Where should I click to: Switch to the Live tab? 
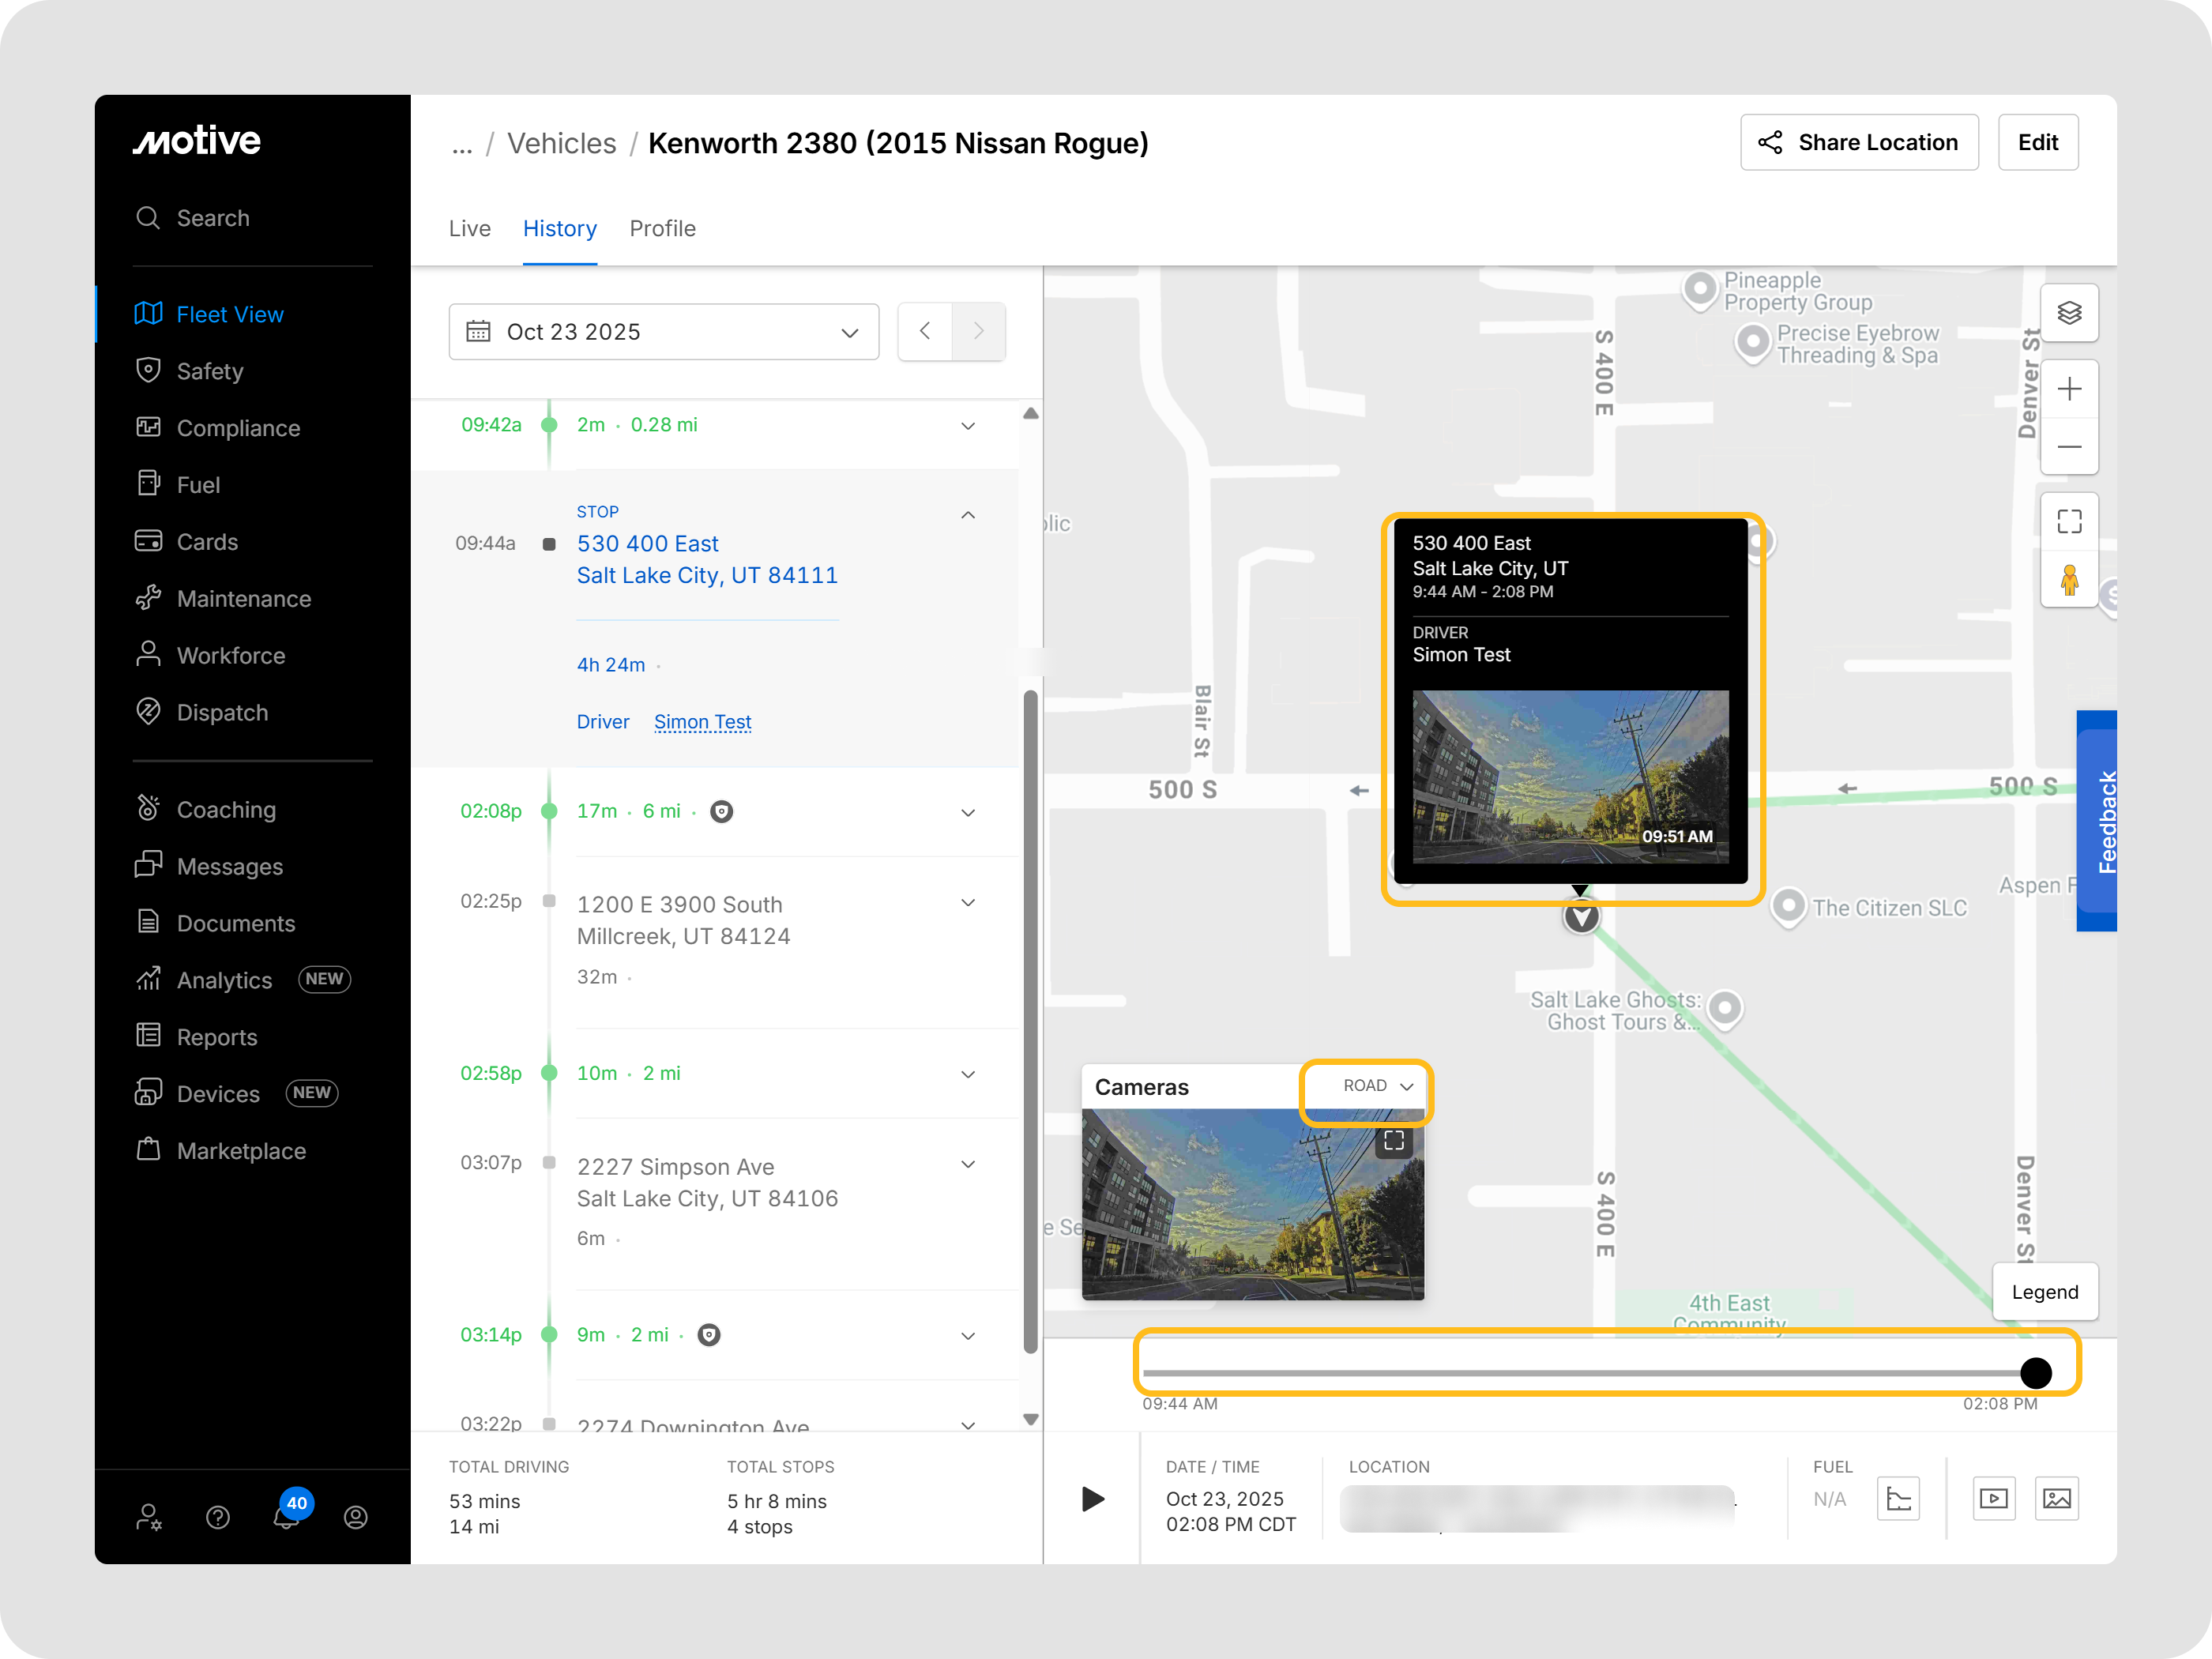(469, 229)
